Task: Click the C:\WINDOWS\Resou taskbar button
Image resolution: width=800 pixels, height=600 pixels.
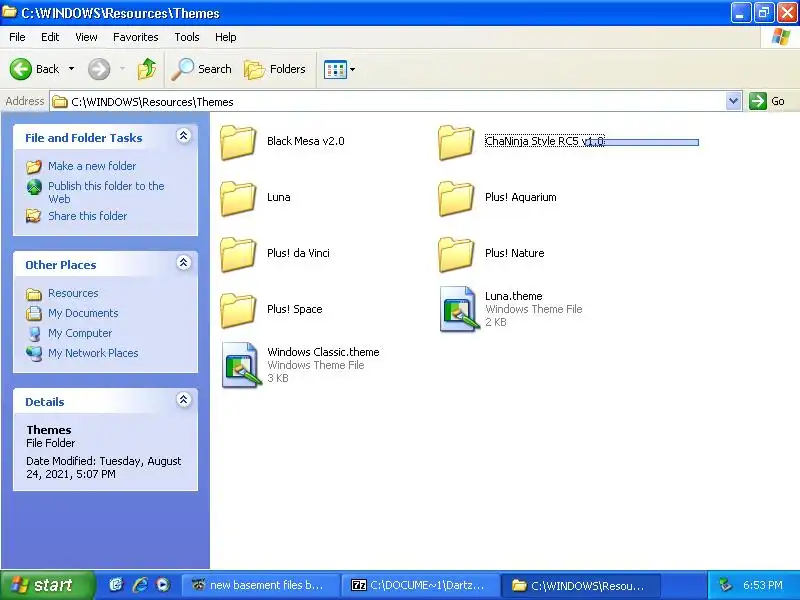Action: pos(581,585)
